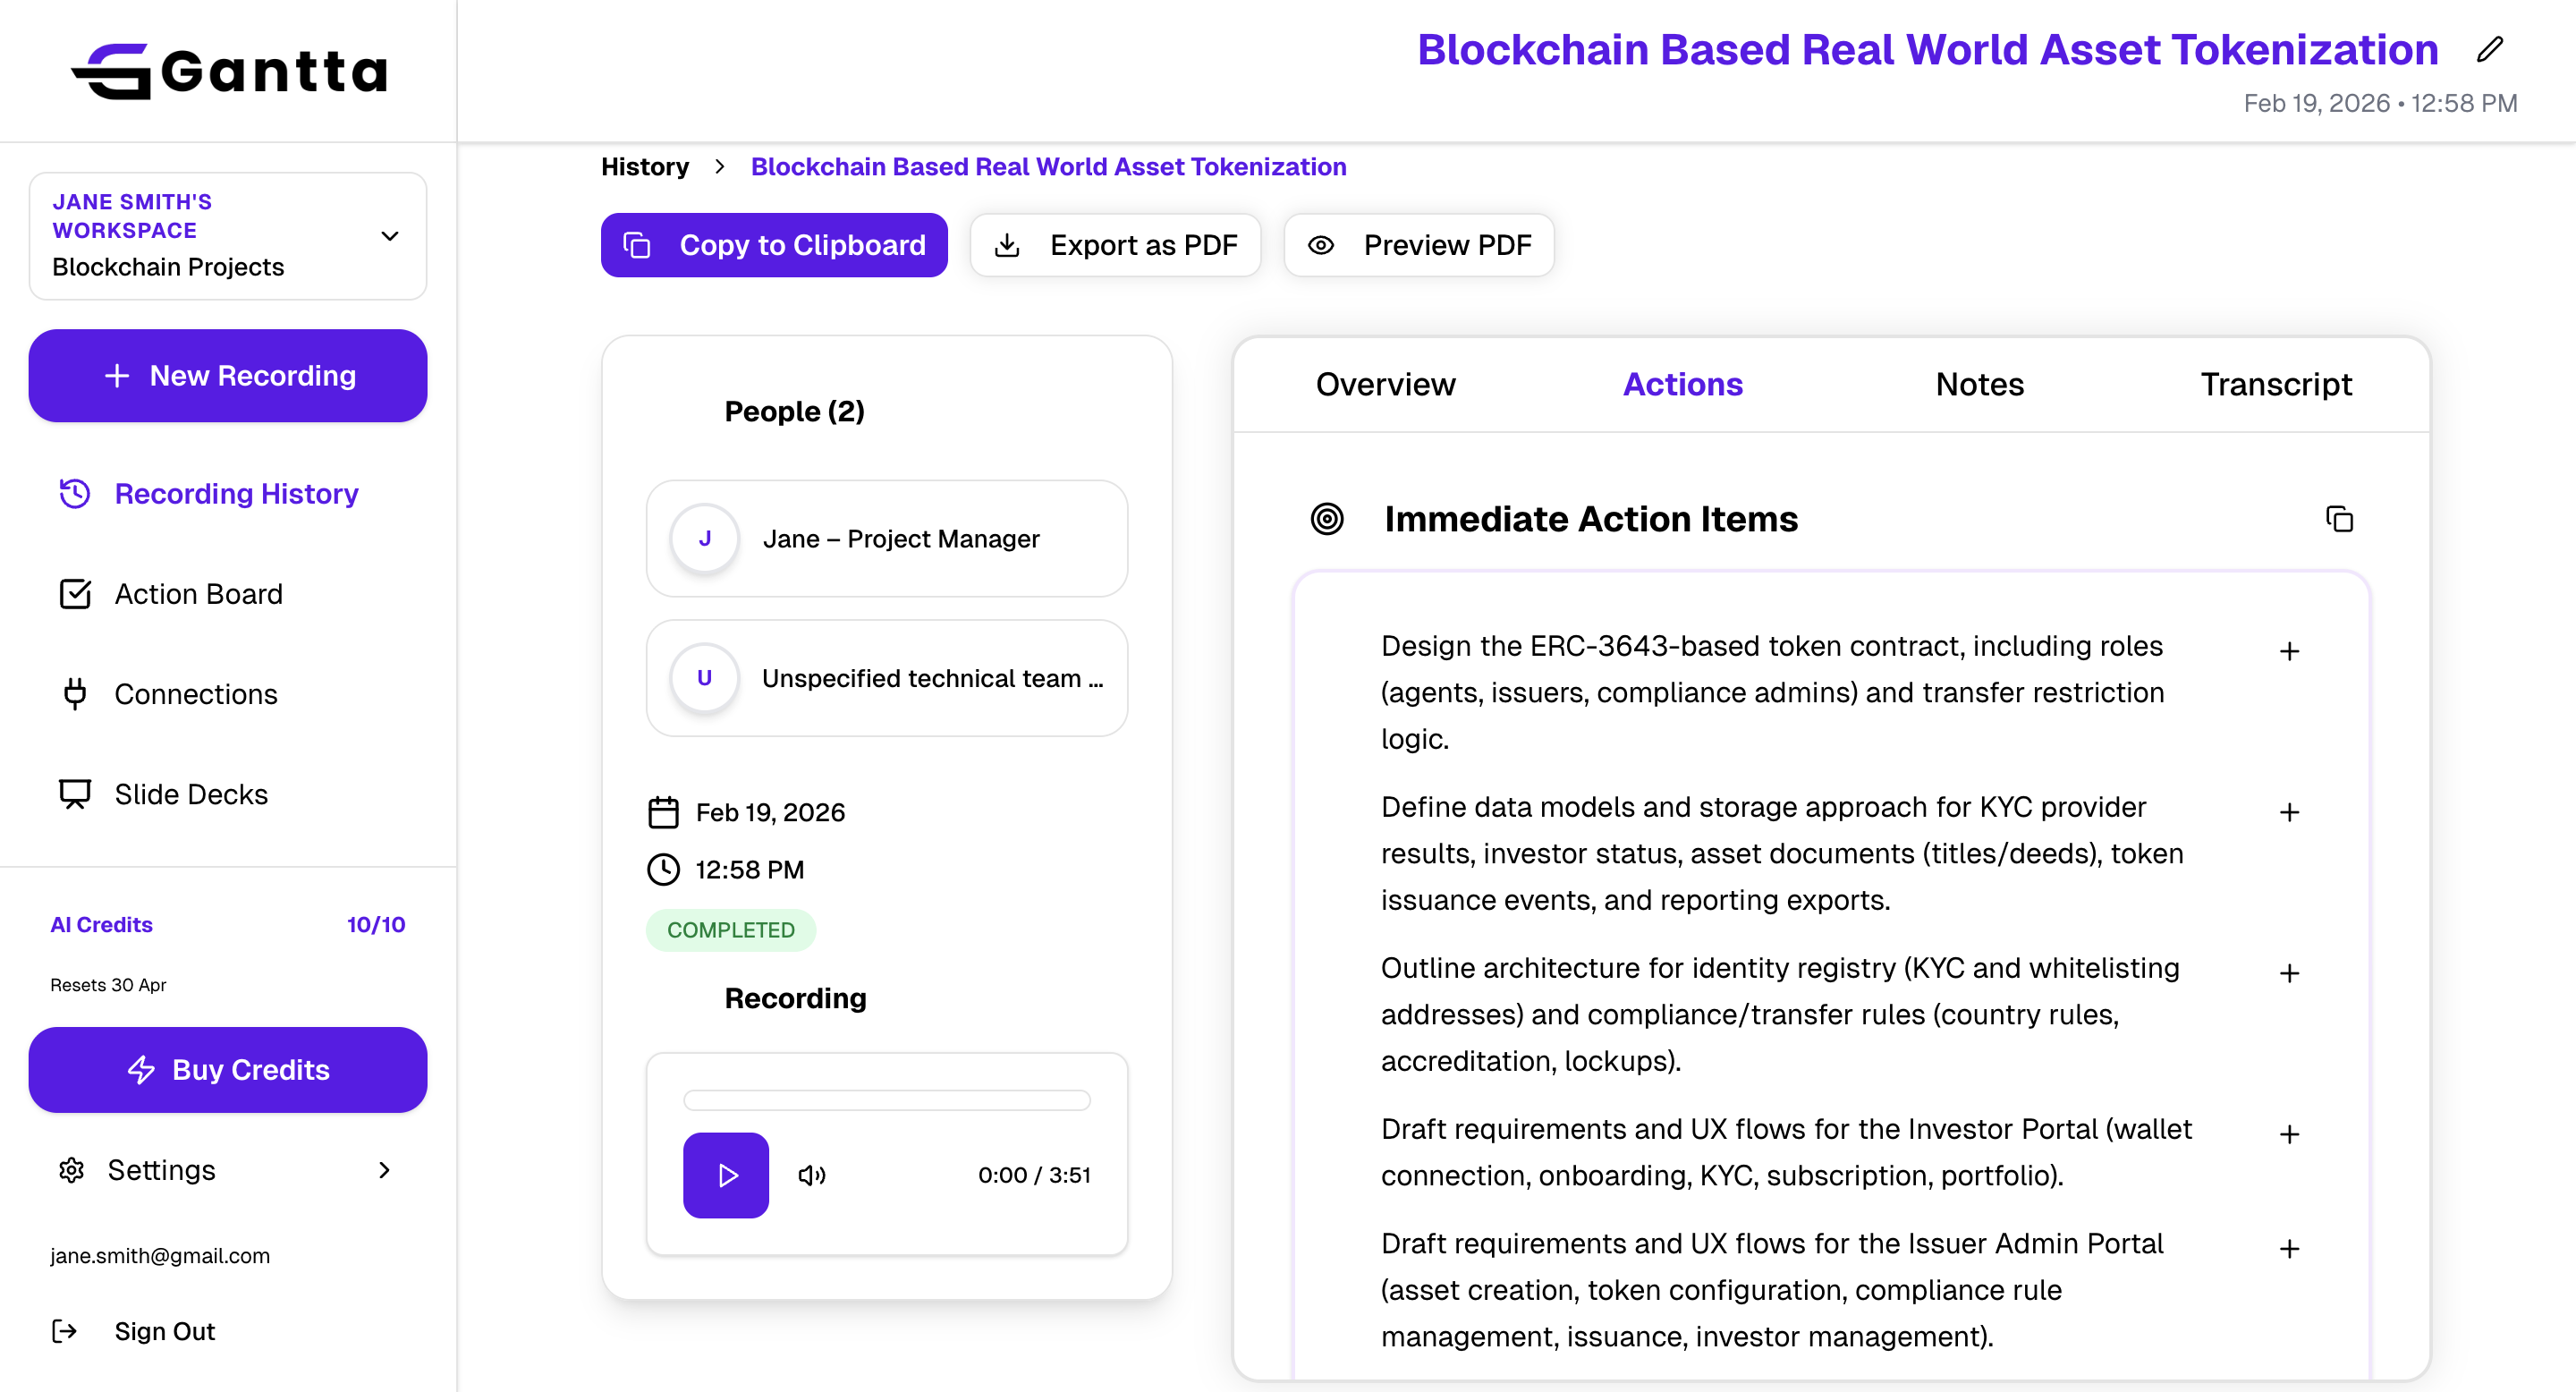
Task: Click the History breadcrumb link
Action: (x=644, y=167)
